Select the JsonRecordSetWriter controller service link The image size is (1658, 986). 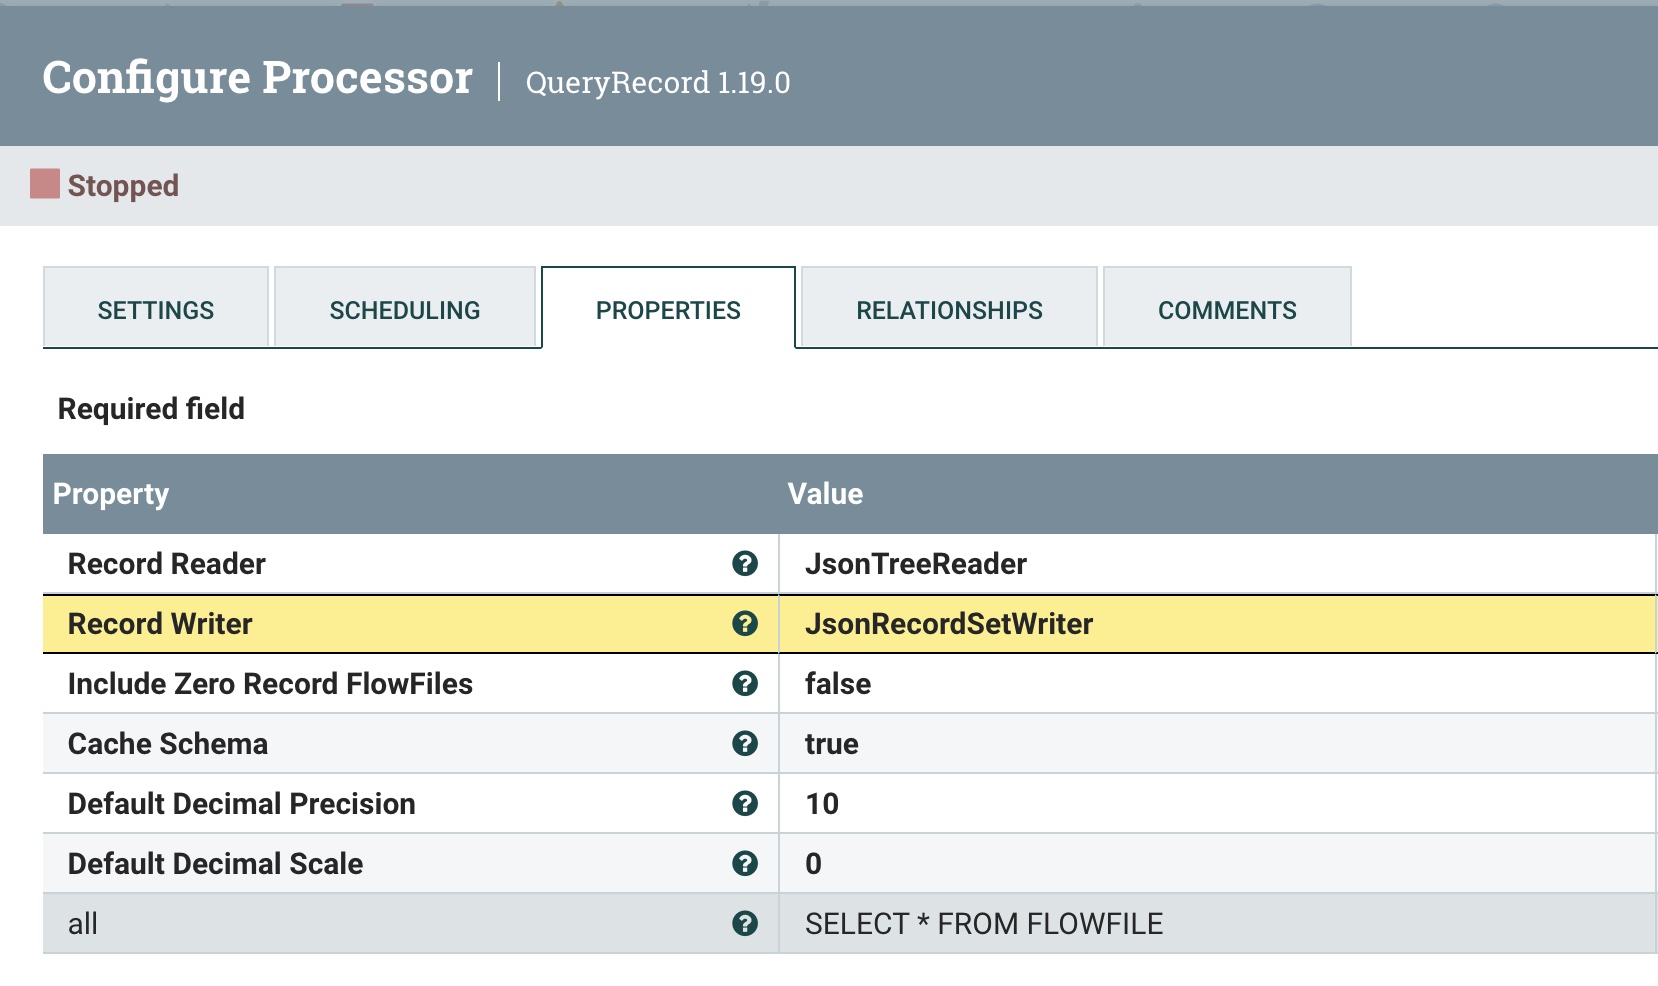[x=949, y=623]
